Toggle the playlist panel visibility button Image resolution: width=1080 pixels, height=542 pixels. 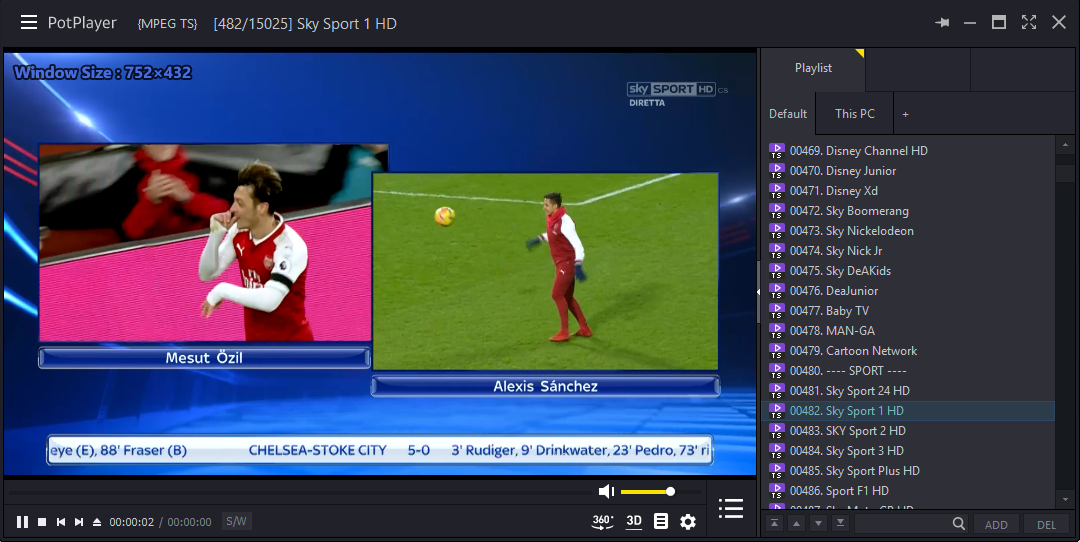pyautogui.click(x=731, y=509)
